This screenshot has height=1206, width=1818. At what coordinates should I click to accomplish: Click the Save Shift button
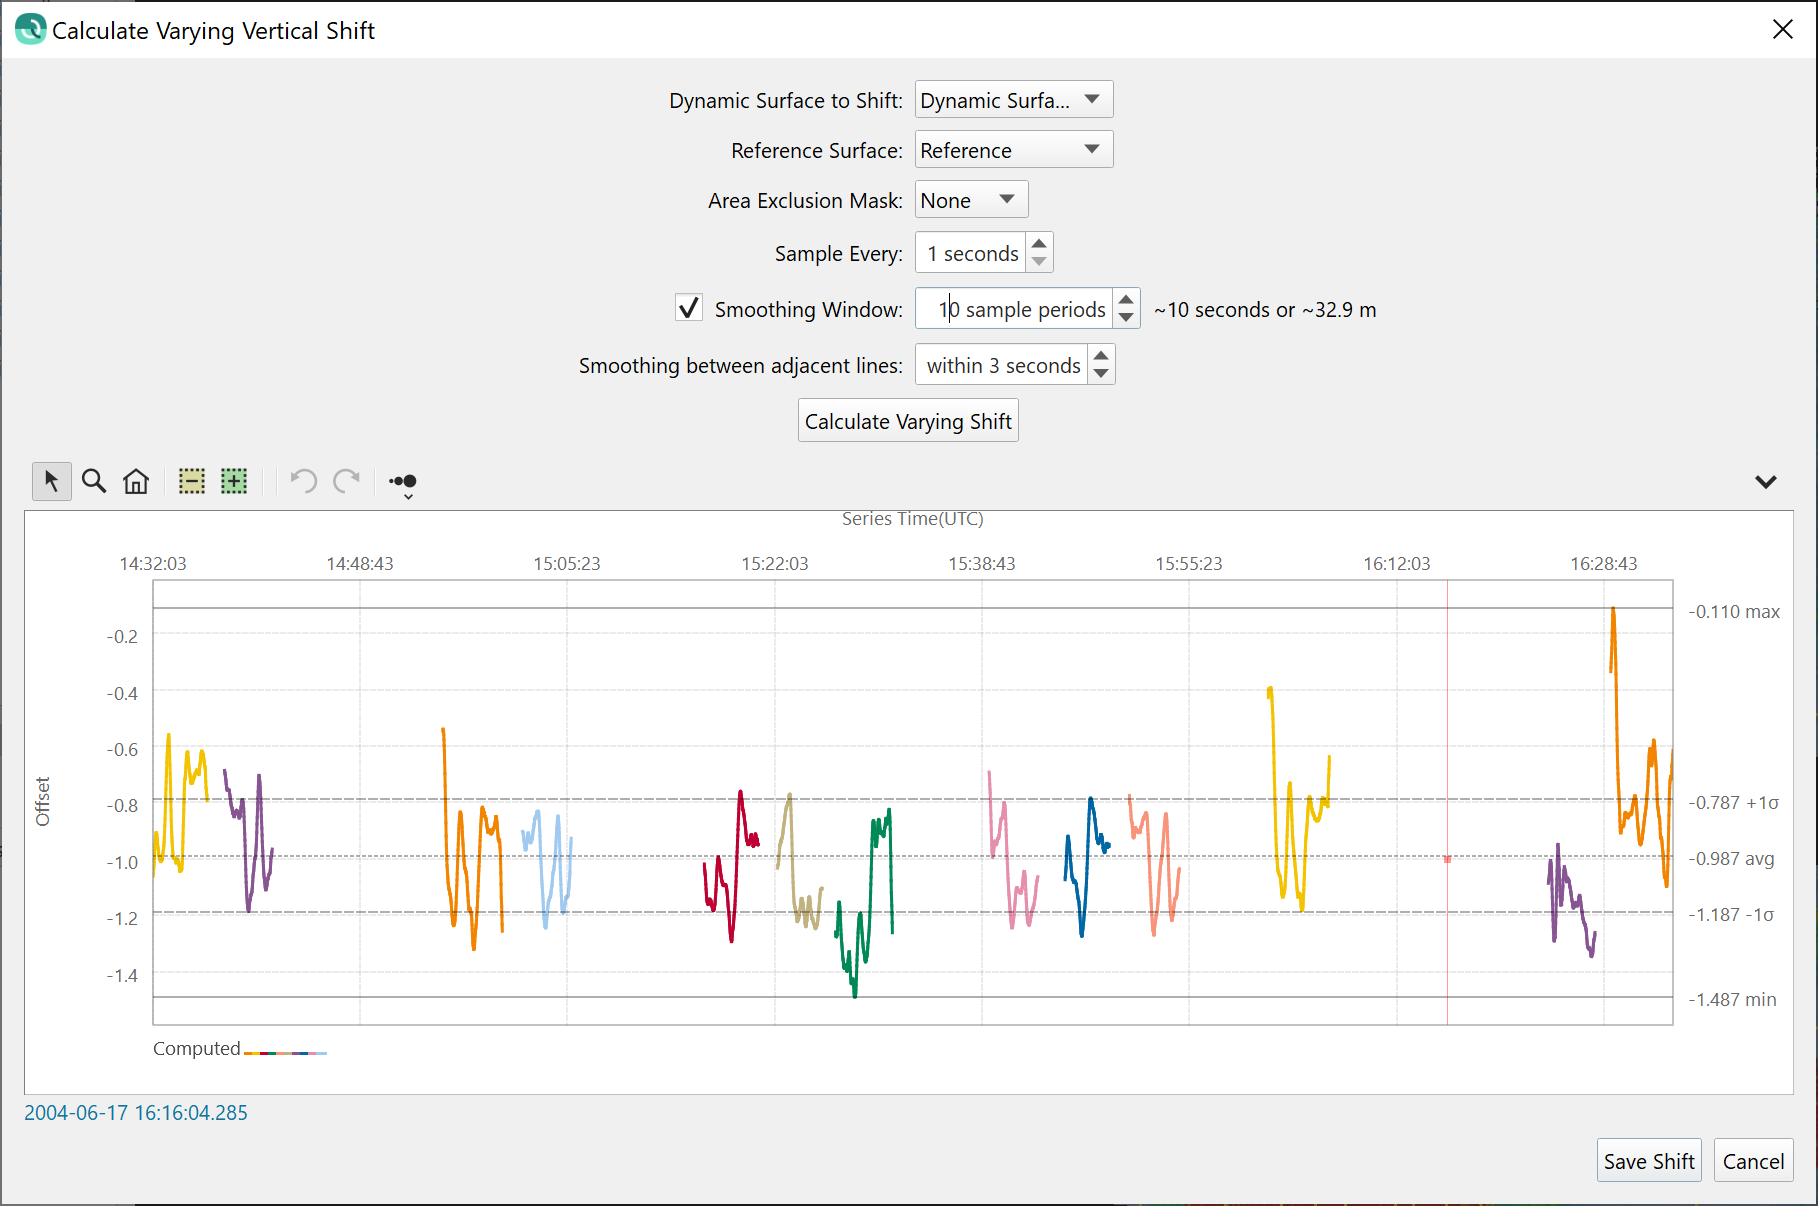pos(1648,1161)
